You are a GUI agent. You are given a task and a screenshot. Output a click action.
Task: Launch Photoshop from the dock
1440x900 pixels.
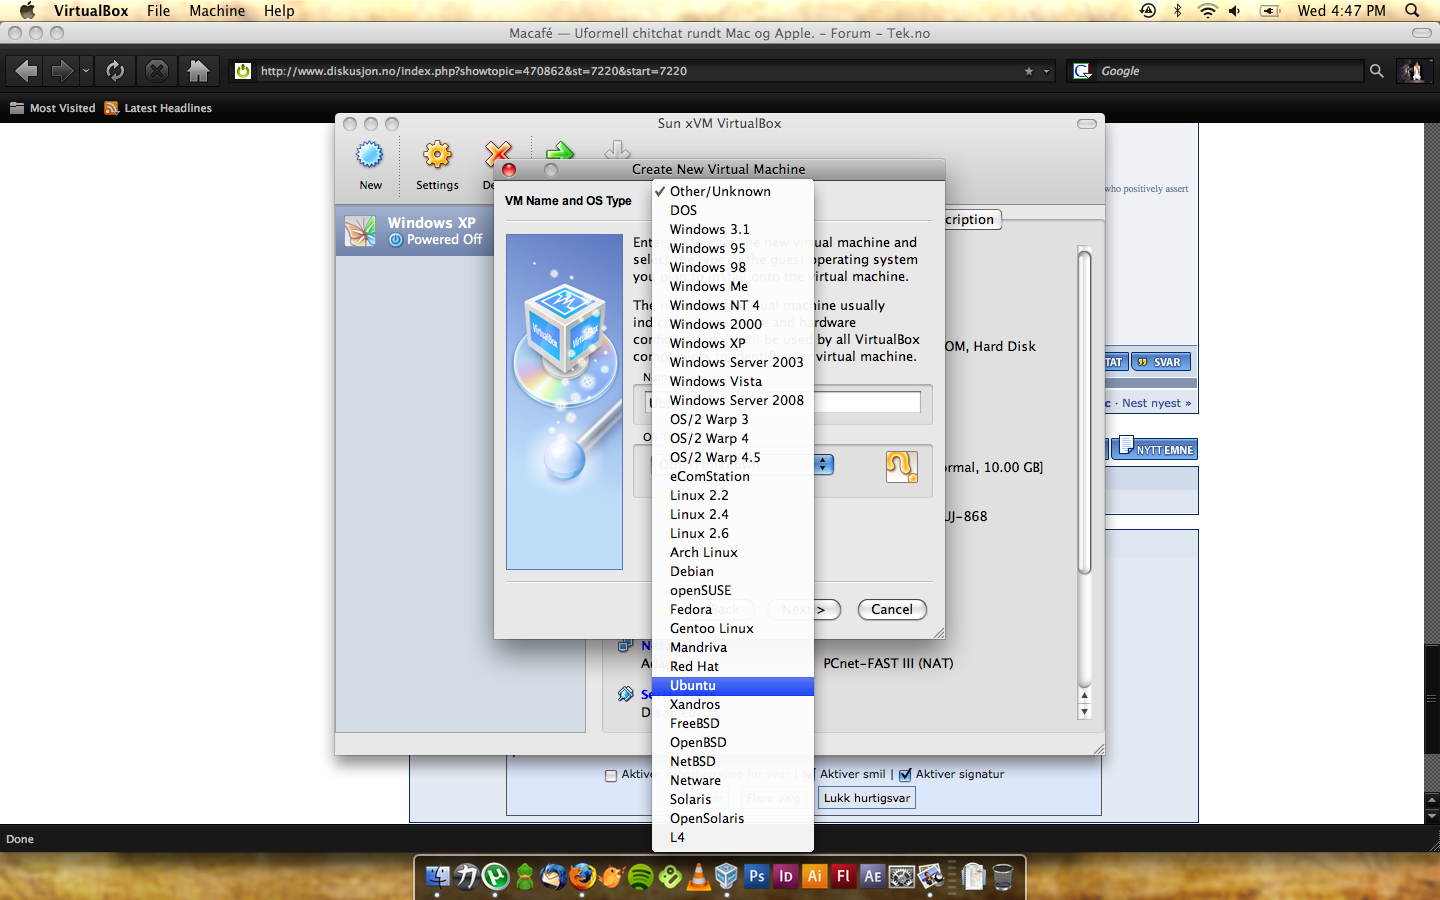point(757,877)
